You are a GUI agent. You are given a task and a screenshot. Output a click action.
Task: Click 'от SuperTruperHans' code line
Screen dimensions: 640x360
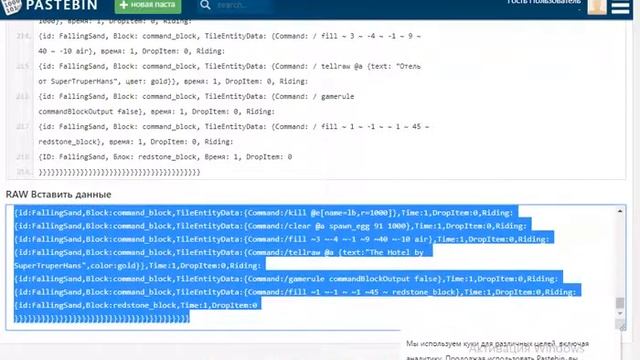173,82
